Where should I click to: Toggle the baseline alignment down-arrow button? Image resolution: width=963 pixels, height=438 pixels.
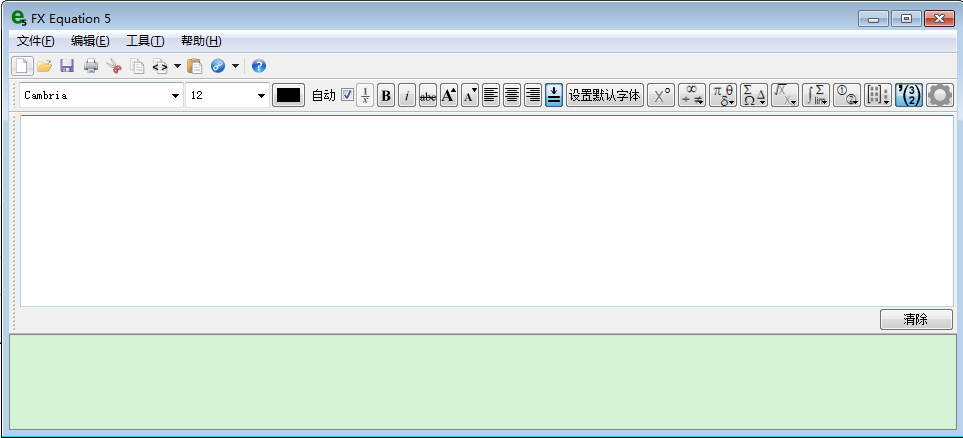[x=554, y=95]
